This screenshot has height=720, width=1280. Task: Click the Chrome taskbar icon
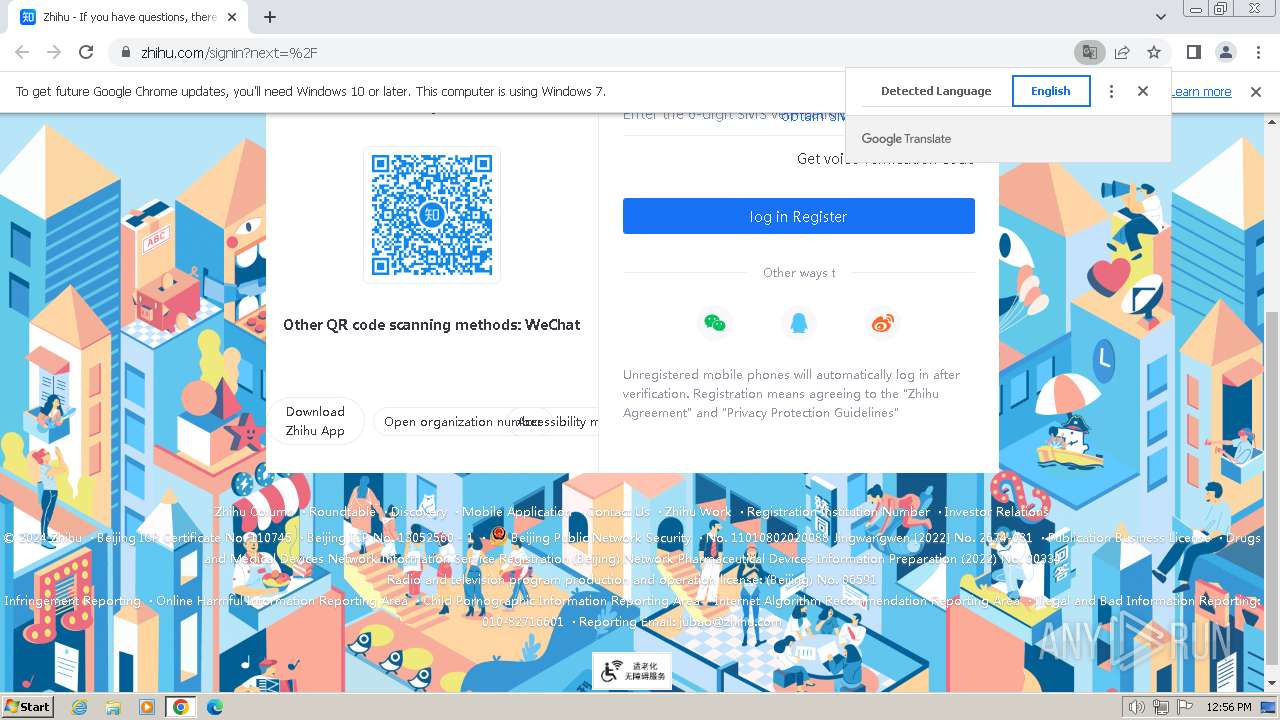[180, 707]
